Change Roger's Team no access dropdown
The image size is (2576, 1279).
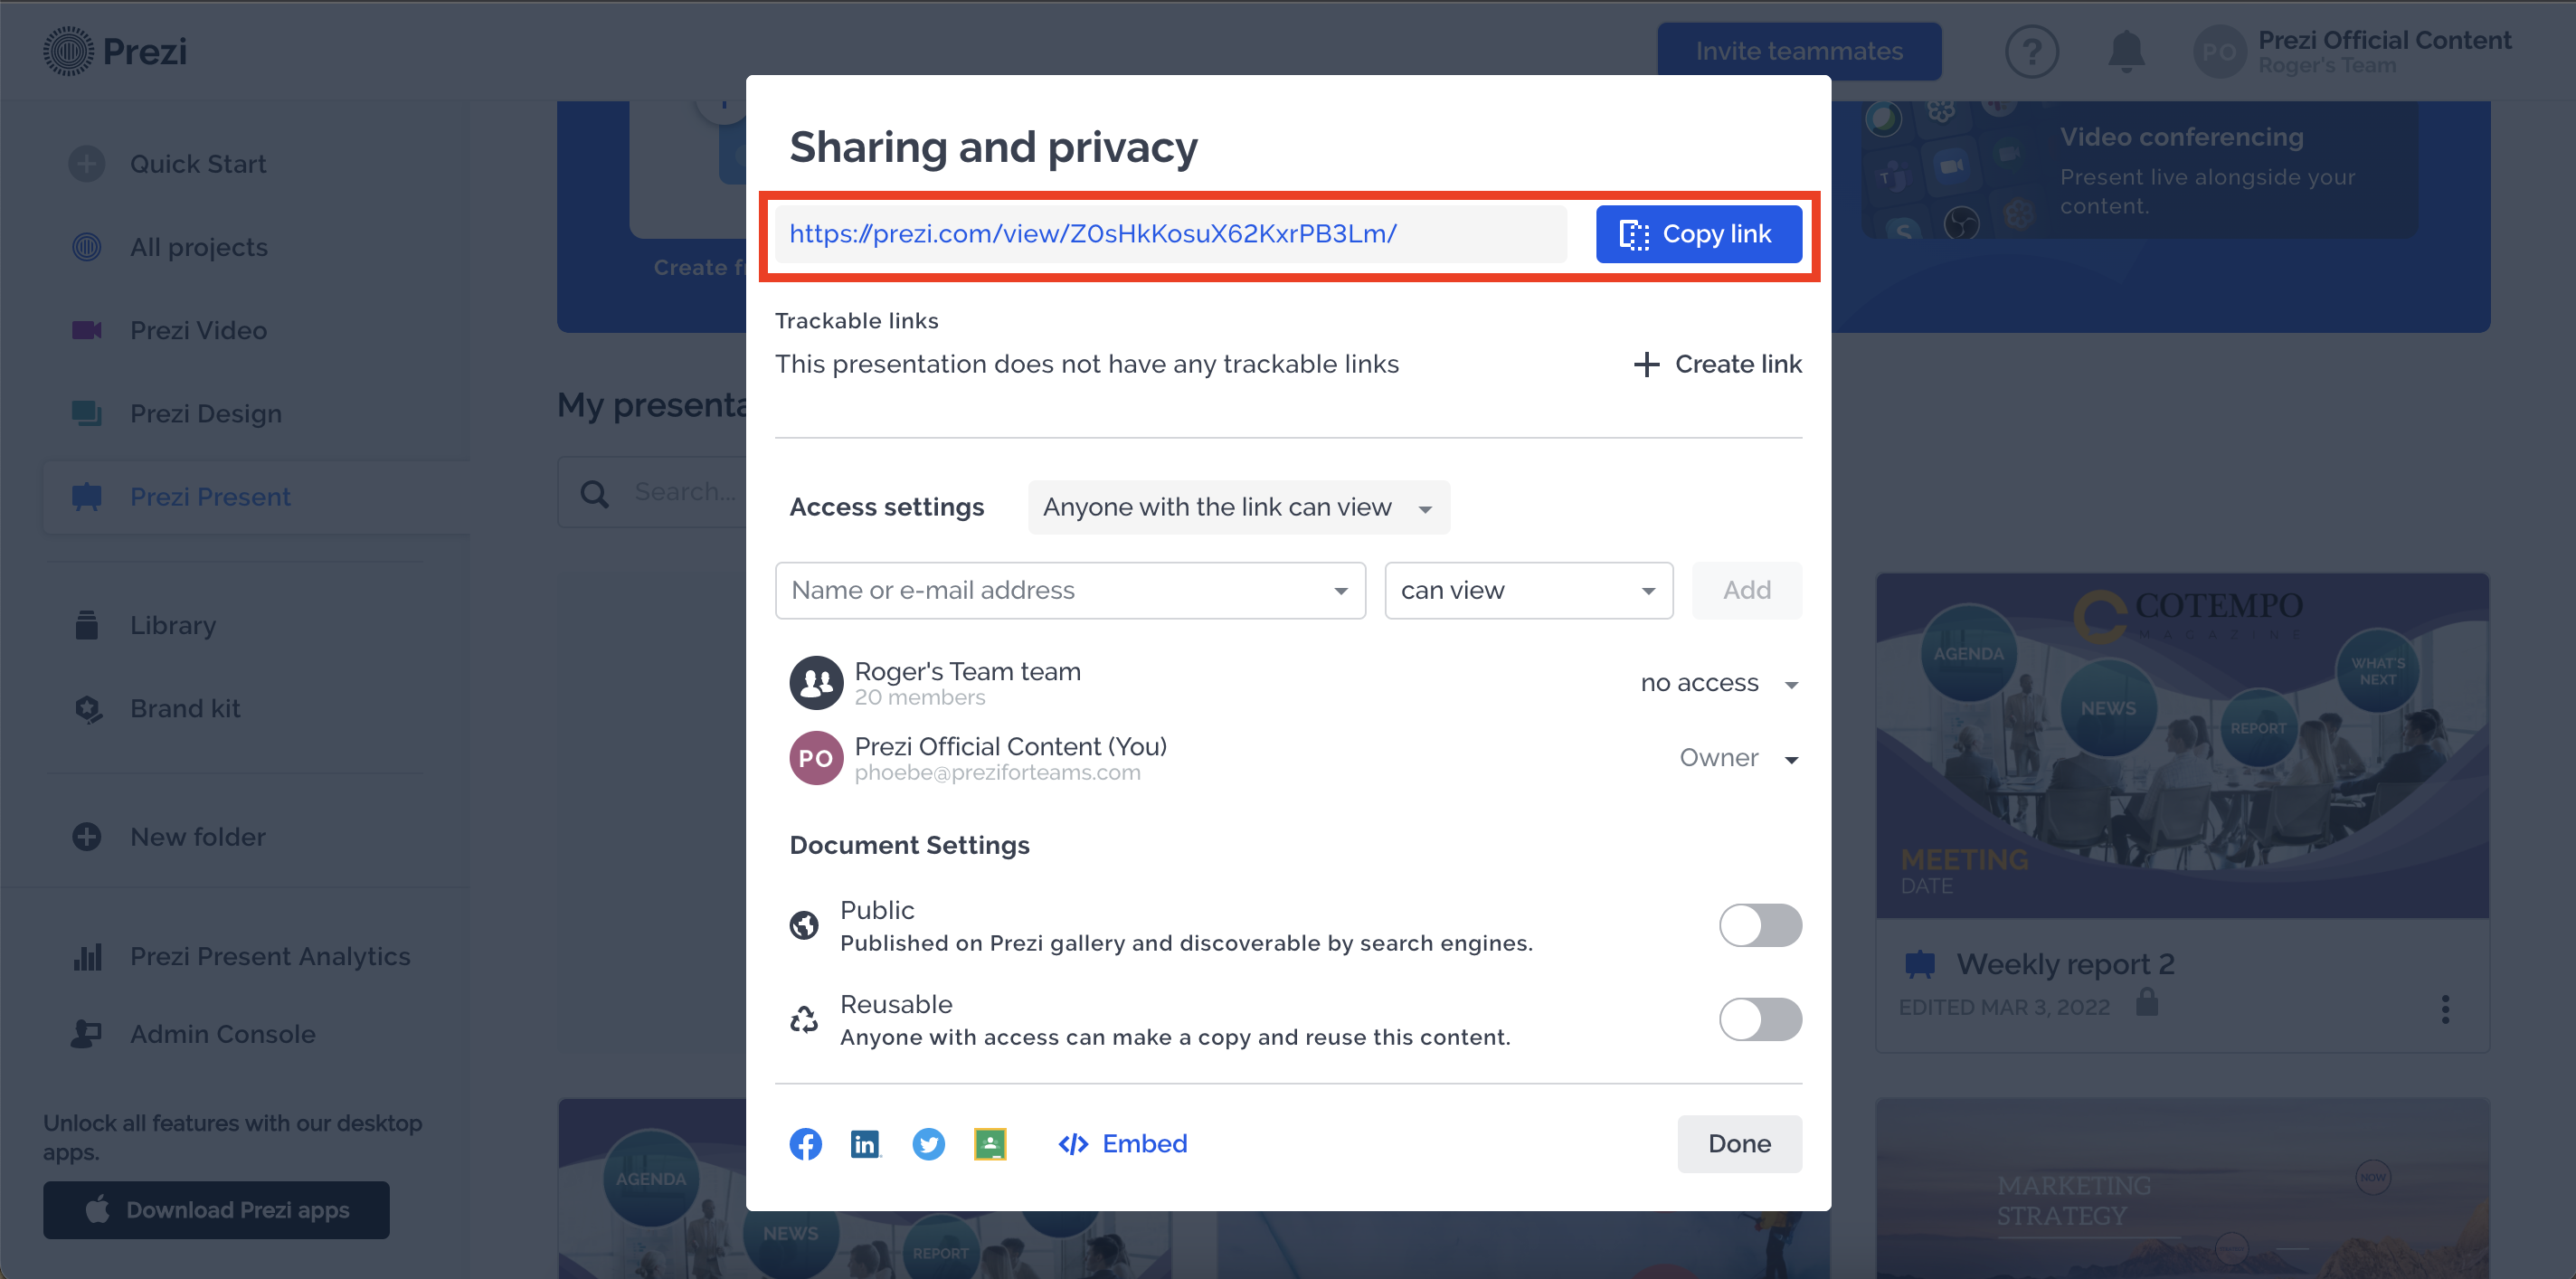click(1719, 683)
